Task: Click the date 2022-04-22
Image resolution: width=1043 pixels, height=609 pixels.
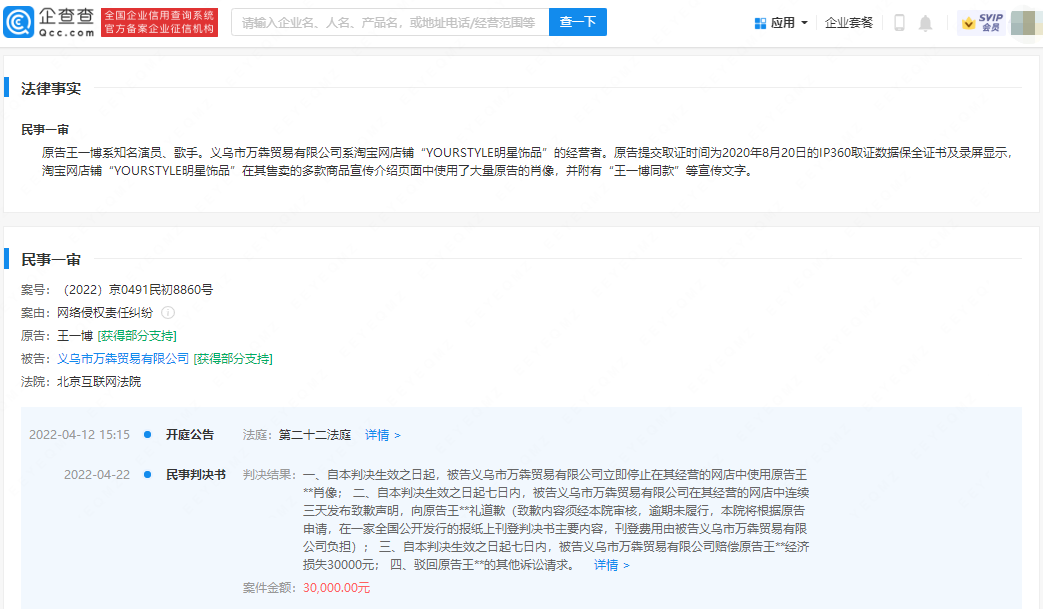Action: 96,475
